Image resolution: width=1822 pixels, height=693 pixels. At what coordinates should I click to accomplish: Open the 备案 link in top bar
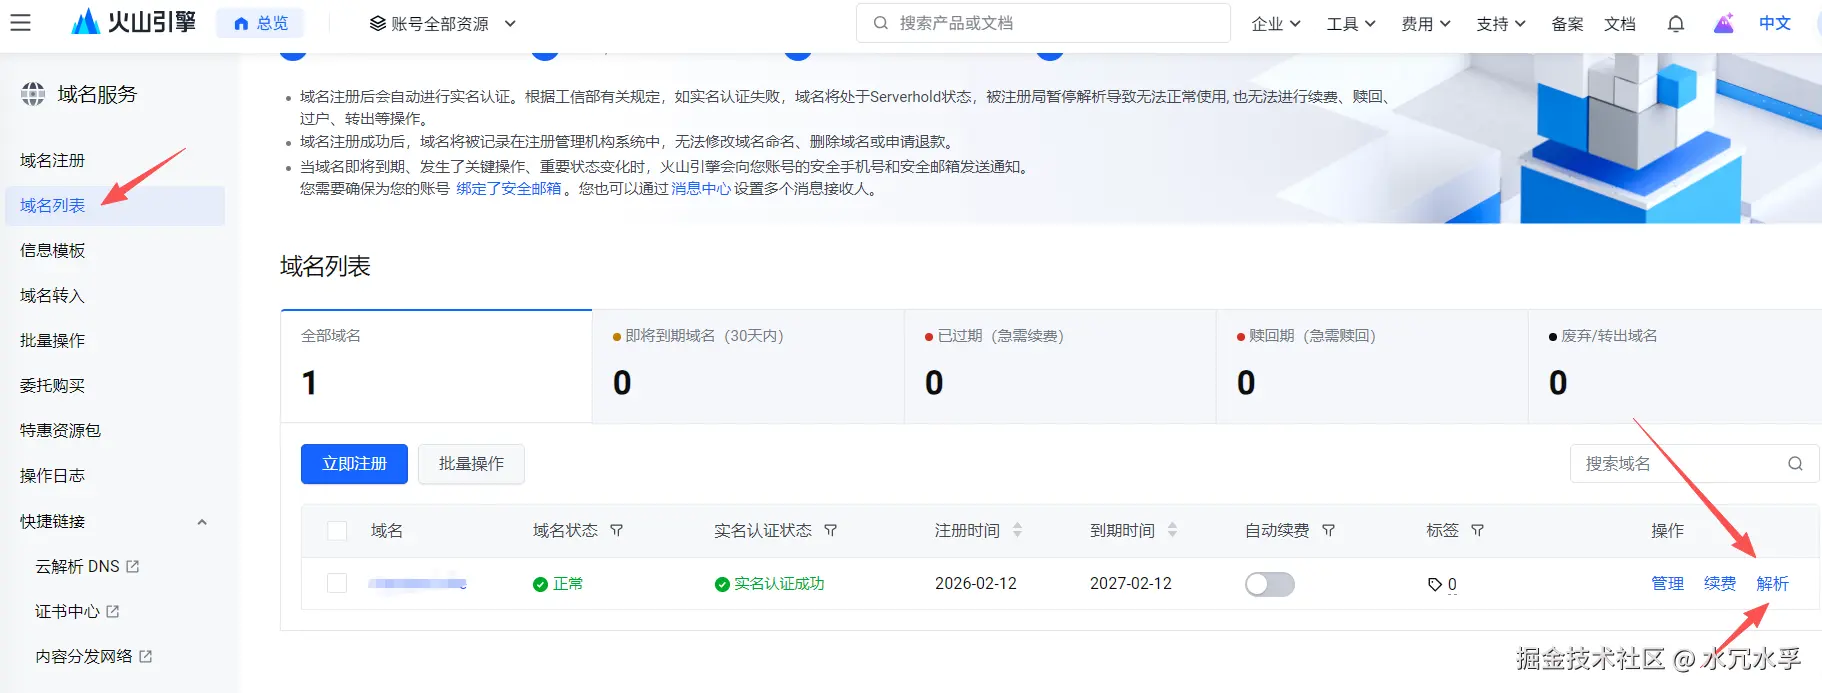coord(1567,24)
